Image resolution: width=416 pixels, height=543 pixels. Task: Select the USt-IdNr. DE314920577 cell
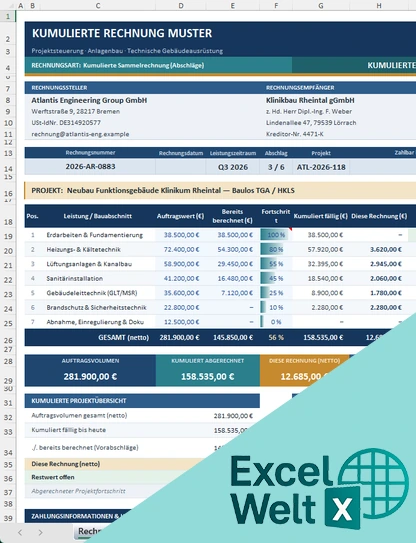66,123
